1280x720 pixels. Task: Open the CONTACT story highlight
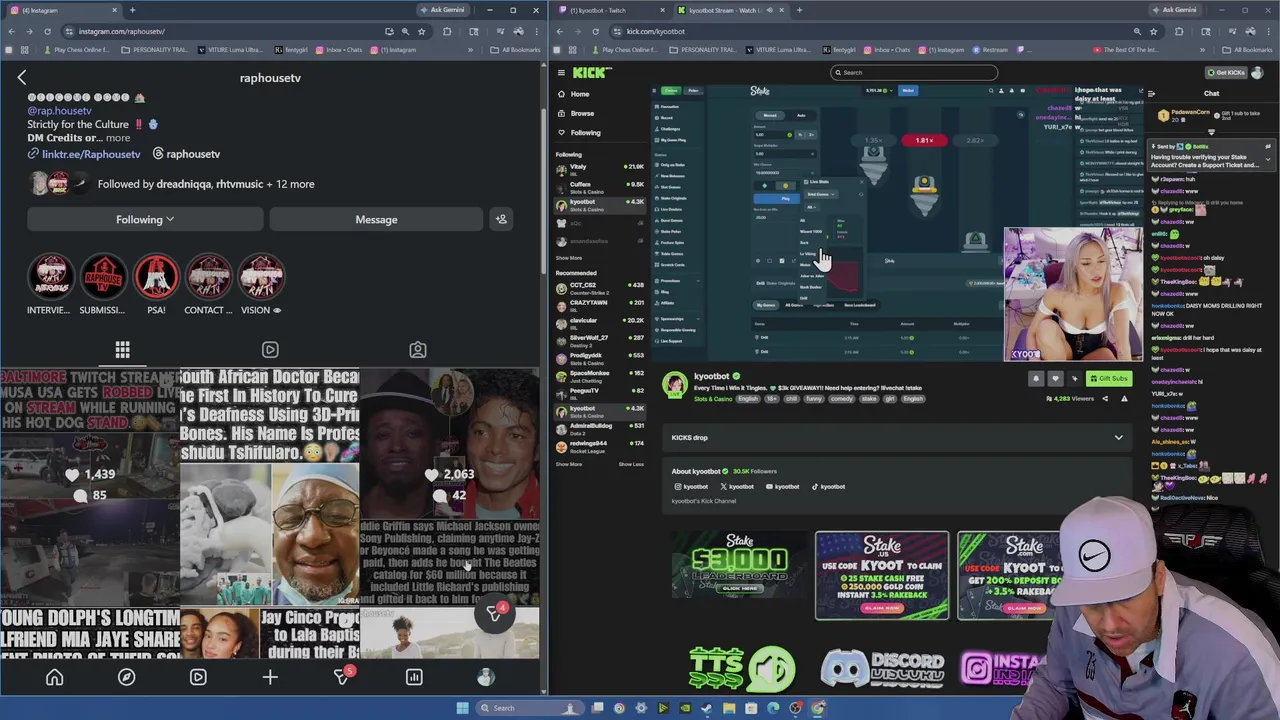click(208, 285)
